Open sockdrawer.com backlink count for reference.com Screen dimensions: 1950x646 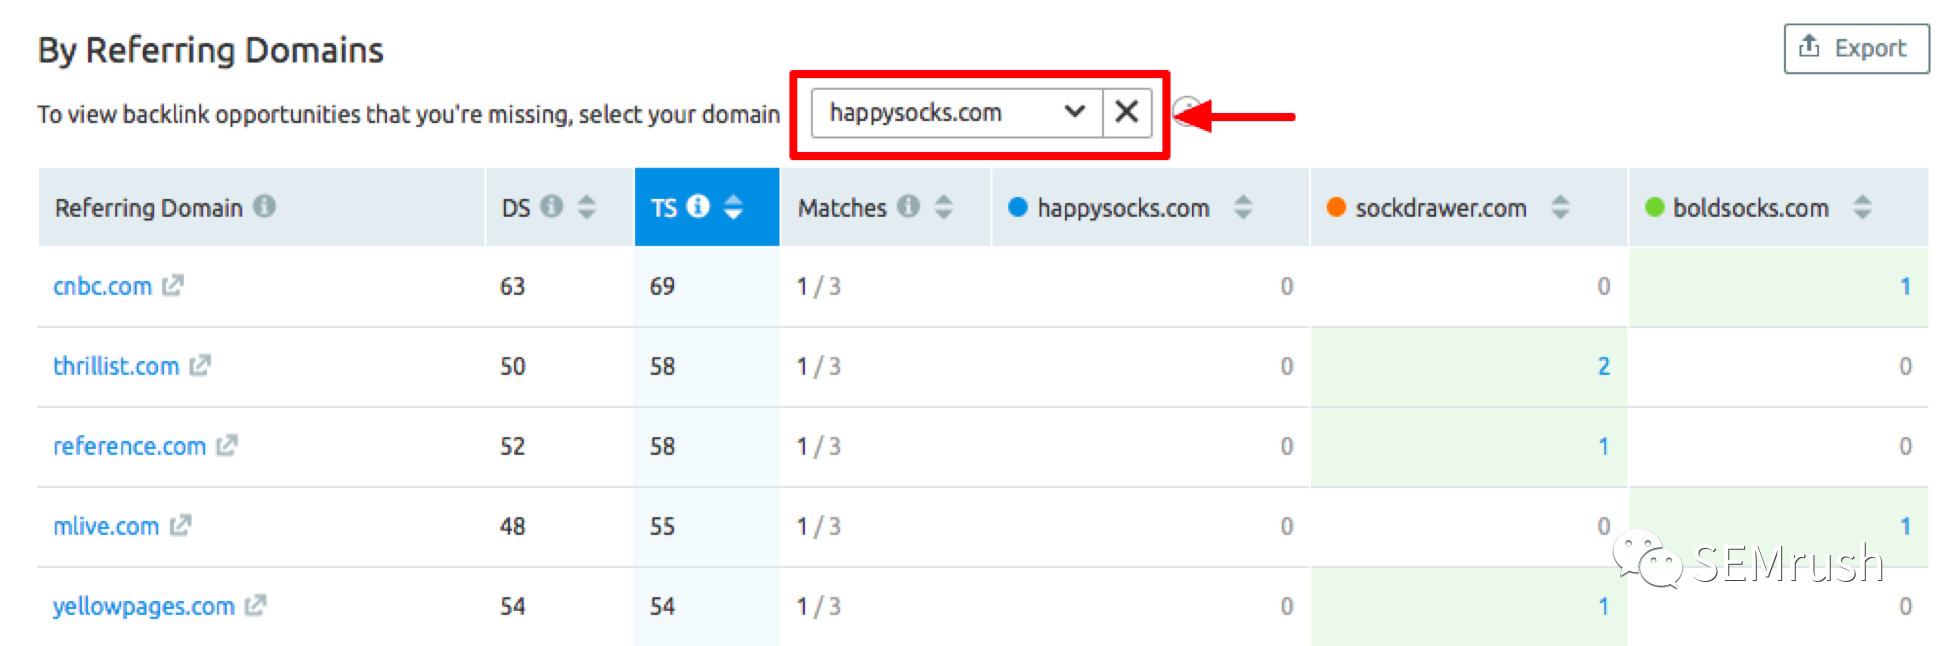click(1603, 446)
